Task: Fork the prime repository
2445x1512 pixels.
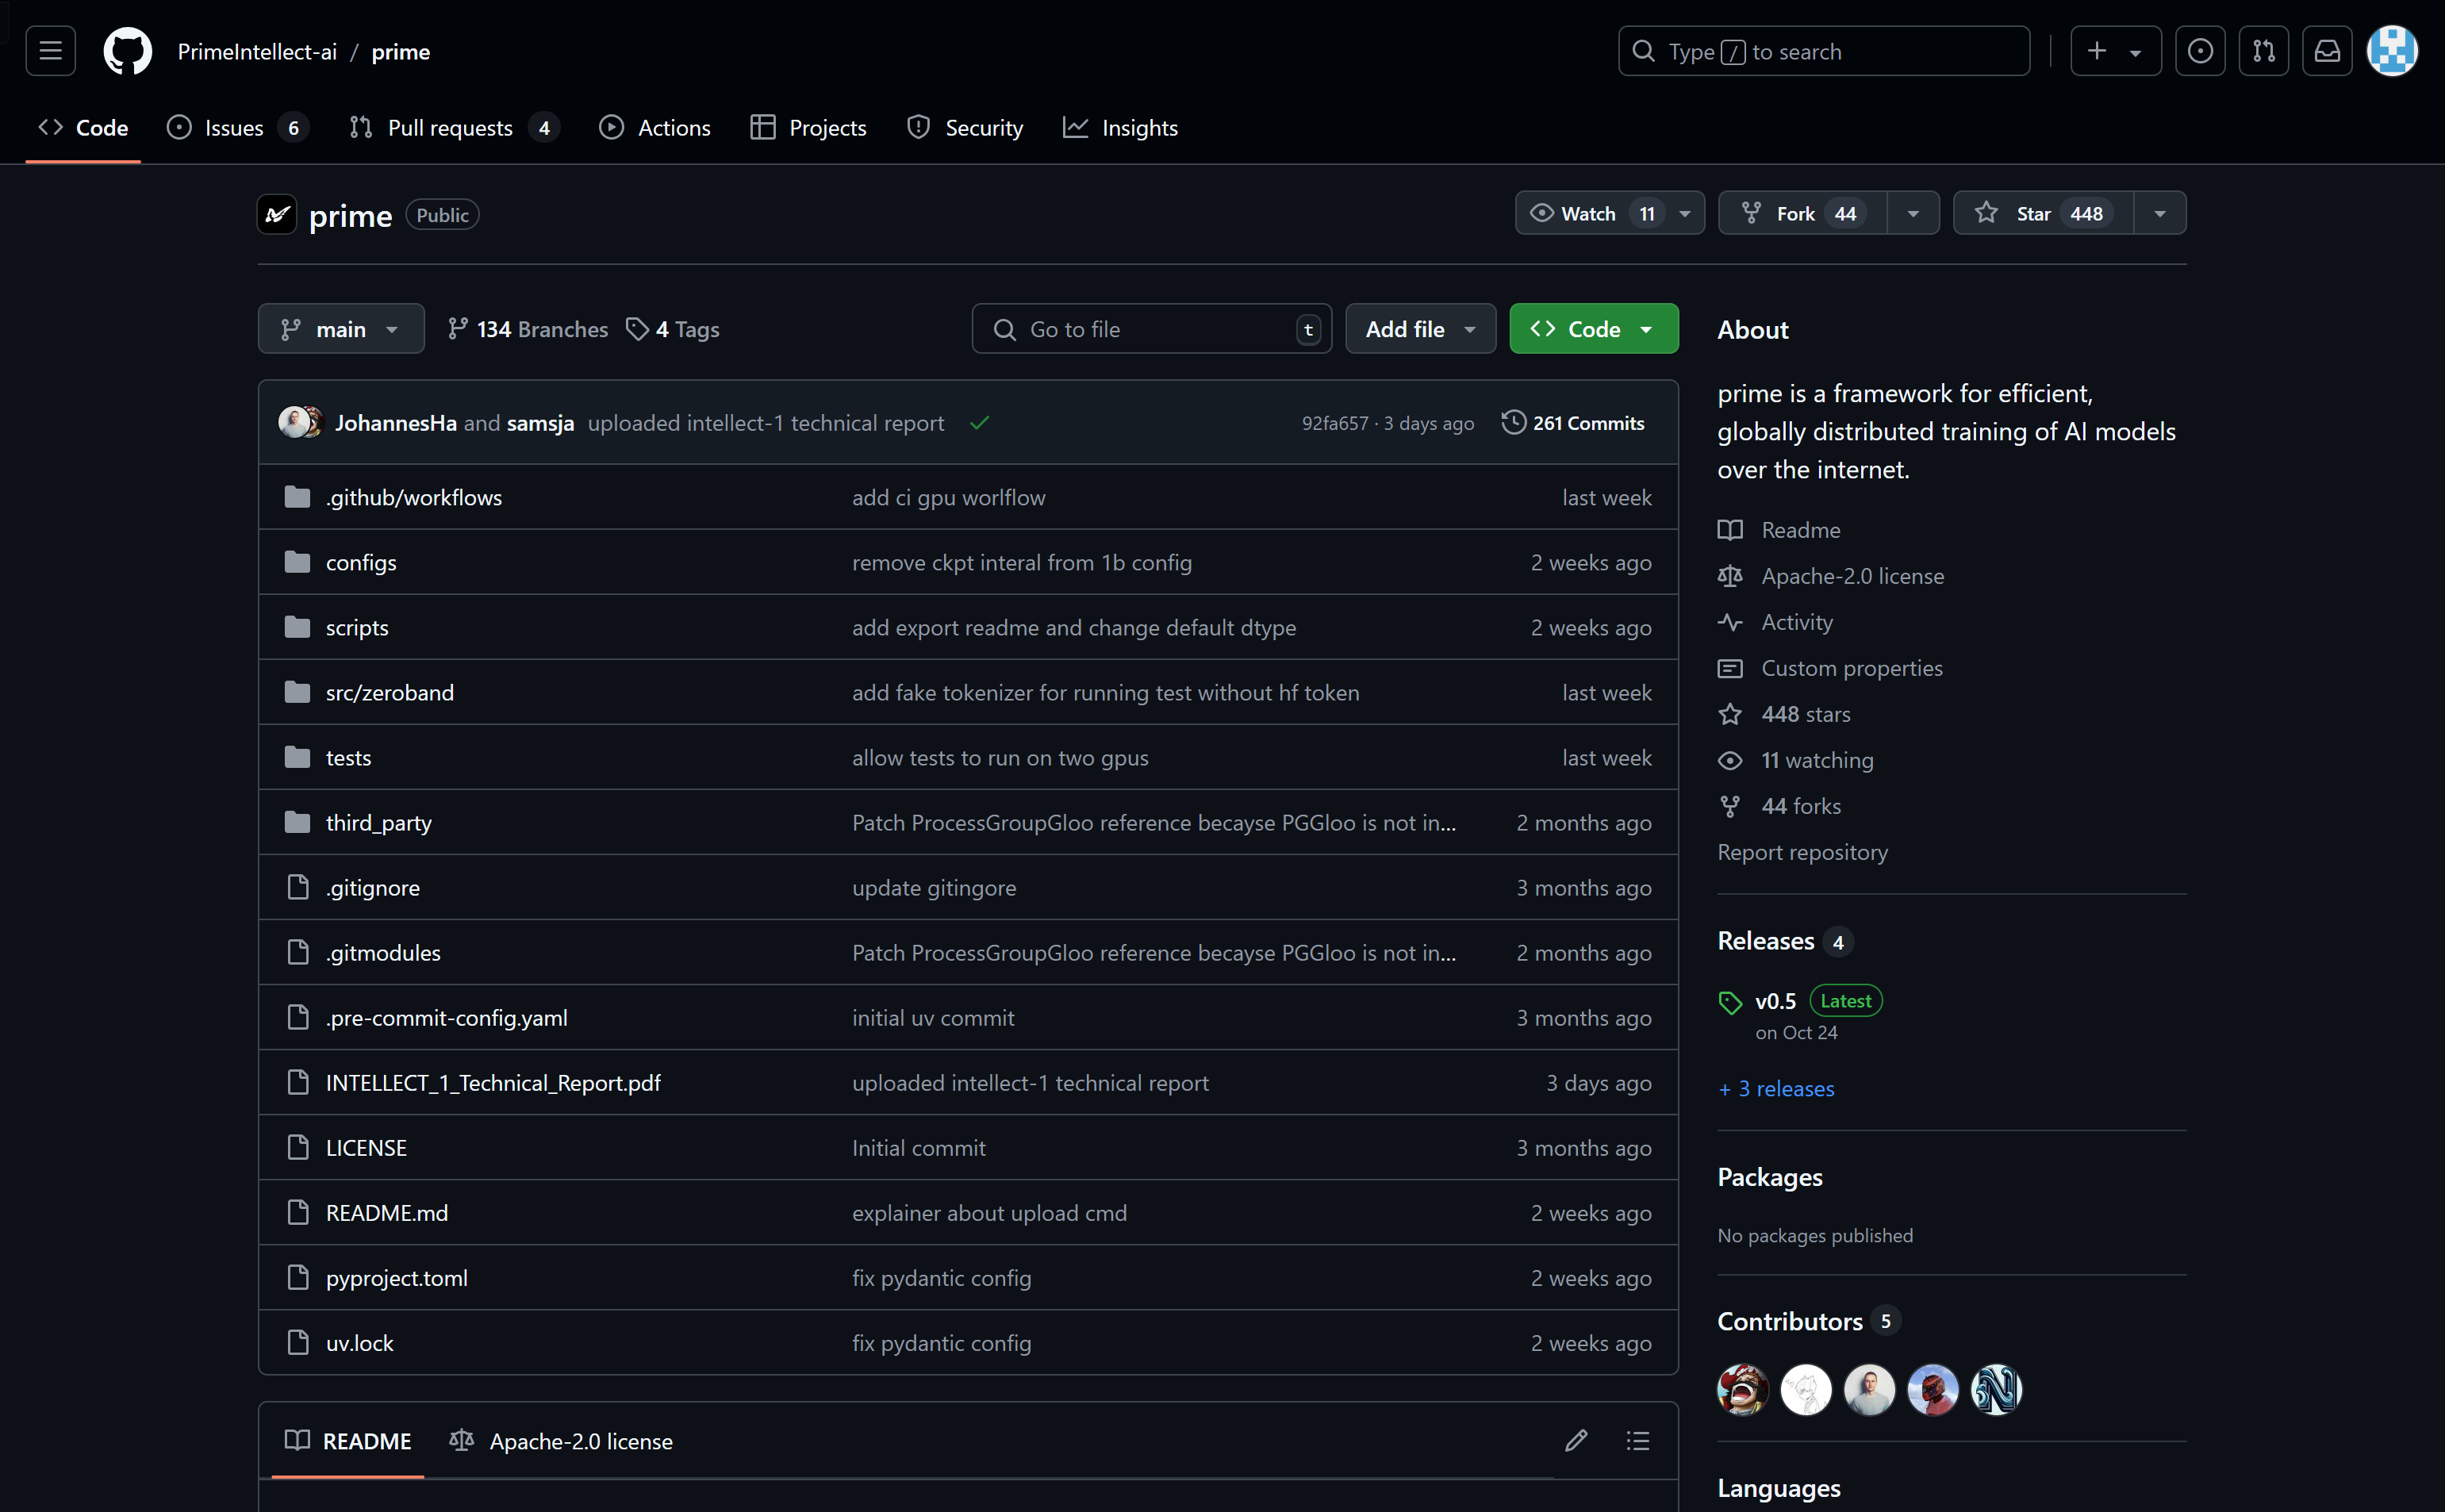Action: point(1803,213)
